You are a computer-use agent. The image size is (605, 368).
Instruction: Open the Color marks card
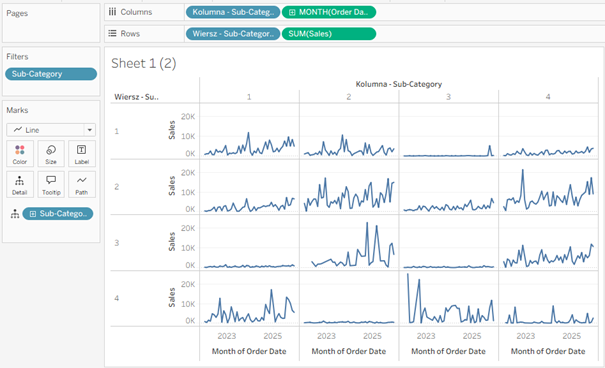click(20, 154)
